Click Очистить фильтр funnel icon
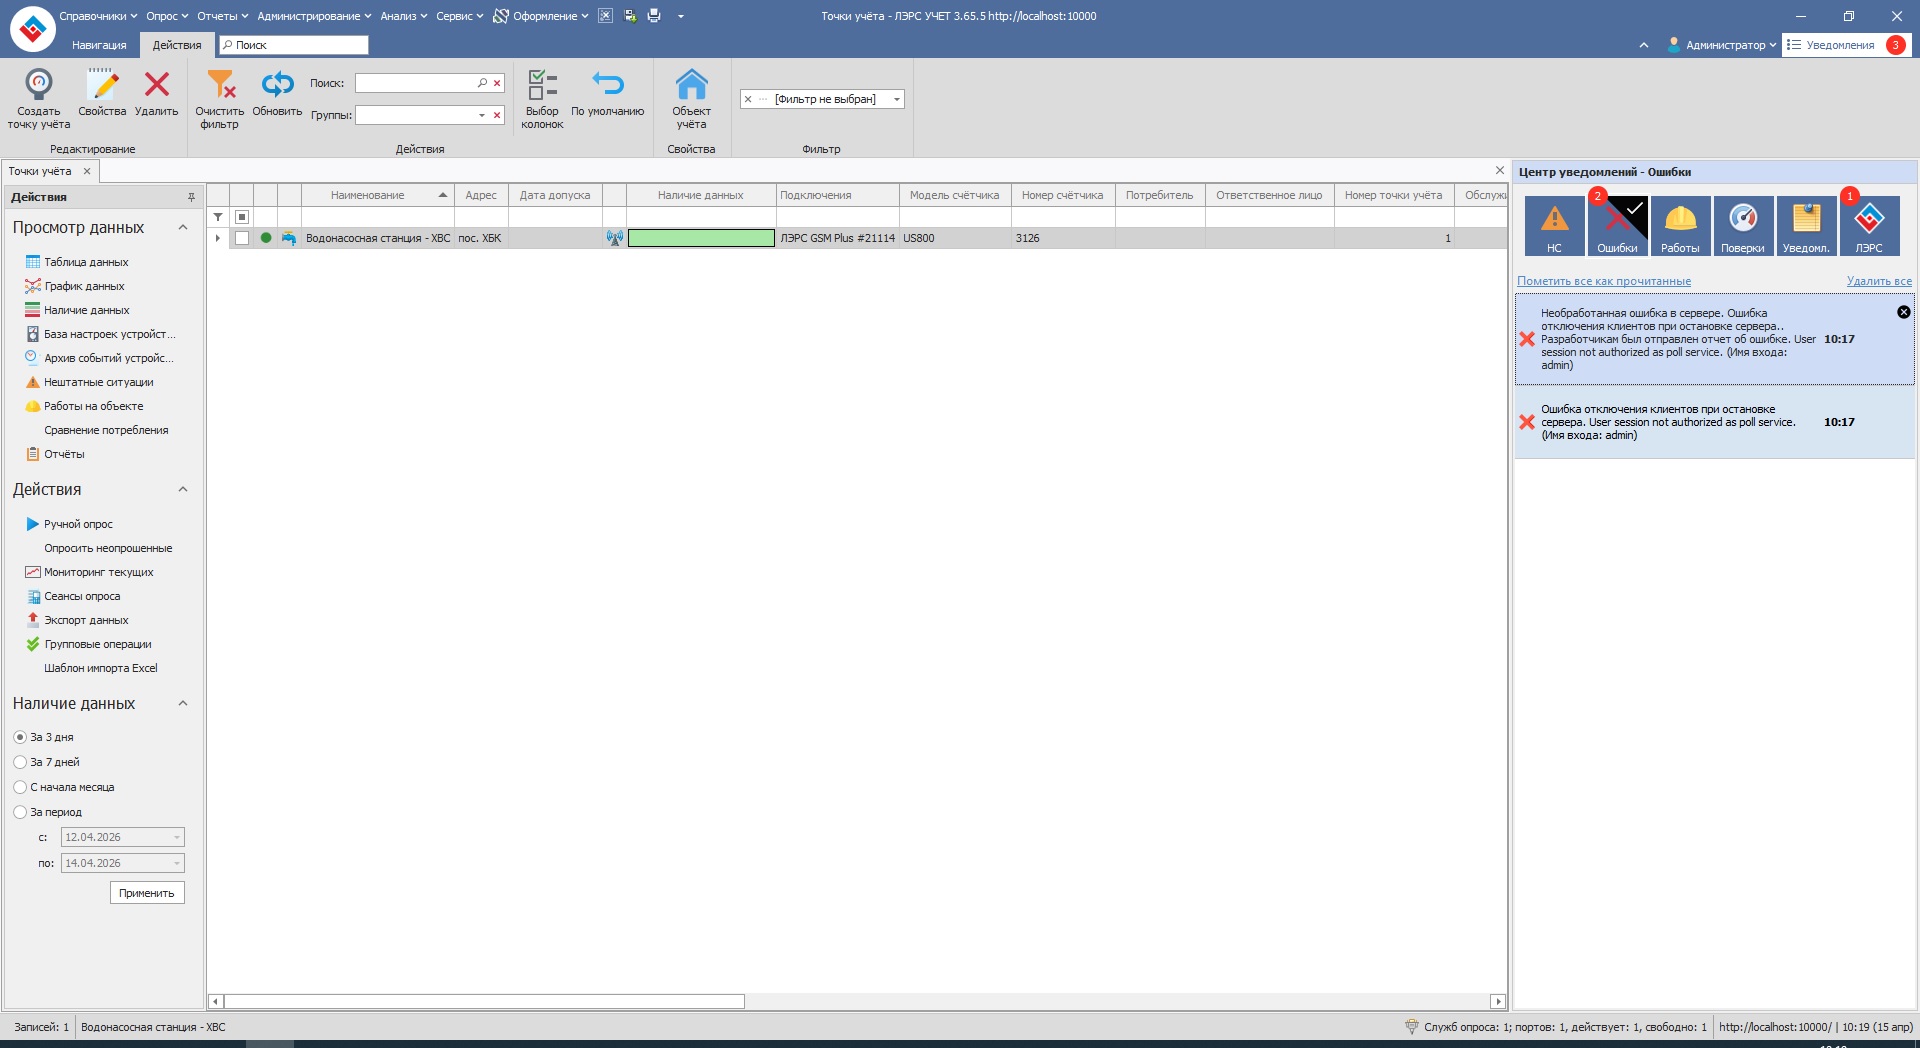The height and width of the screenshot is (1048, 1920). tap(220, 85)
